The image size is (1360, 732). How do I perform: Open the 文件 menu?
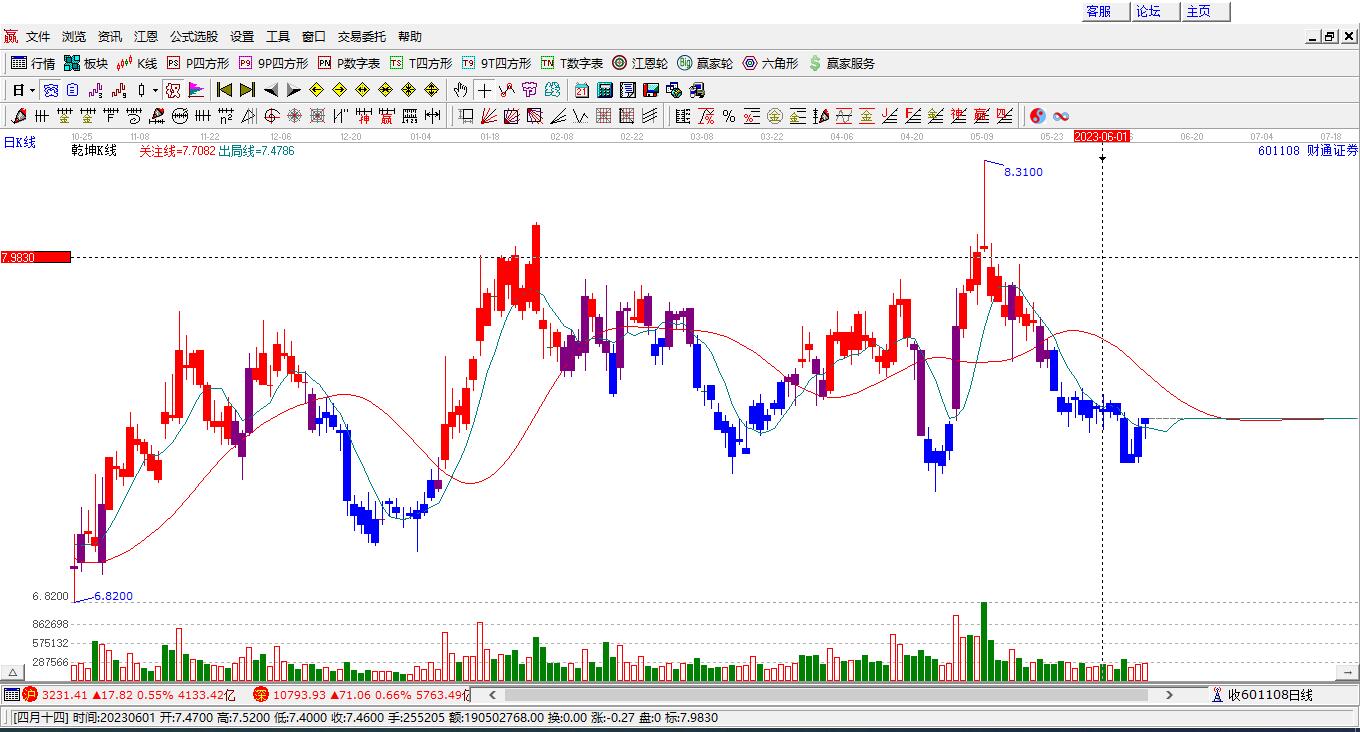(x=38, y=37)
